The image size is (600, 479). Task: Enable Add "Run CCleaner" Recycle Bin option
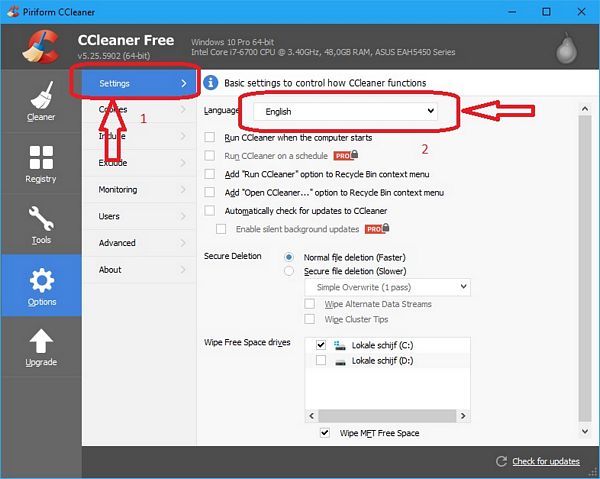pyautogui.click(x=210, y=174)
